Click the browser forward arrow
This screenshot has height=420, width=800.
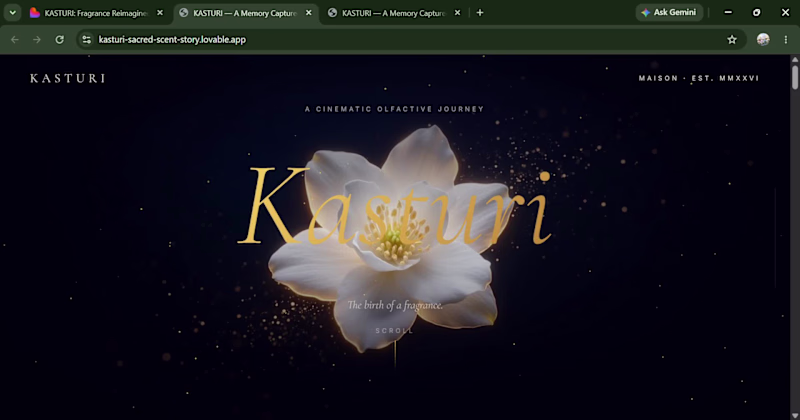37,39
